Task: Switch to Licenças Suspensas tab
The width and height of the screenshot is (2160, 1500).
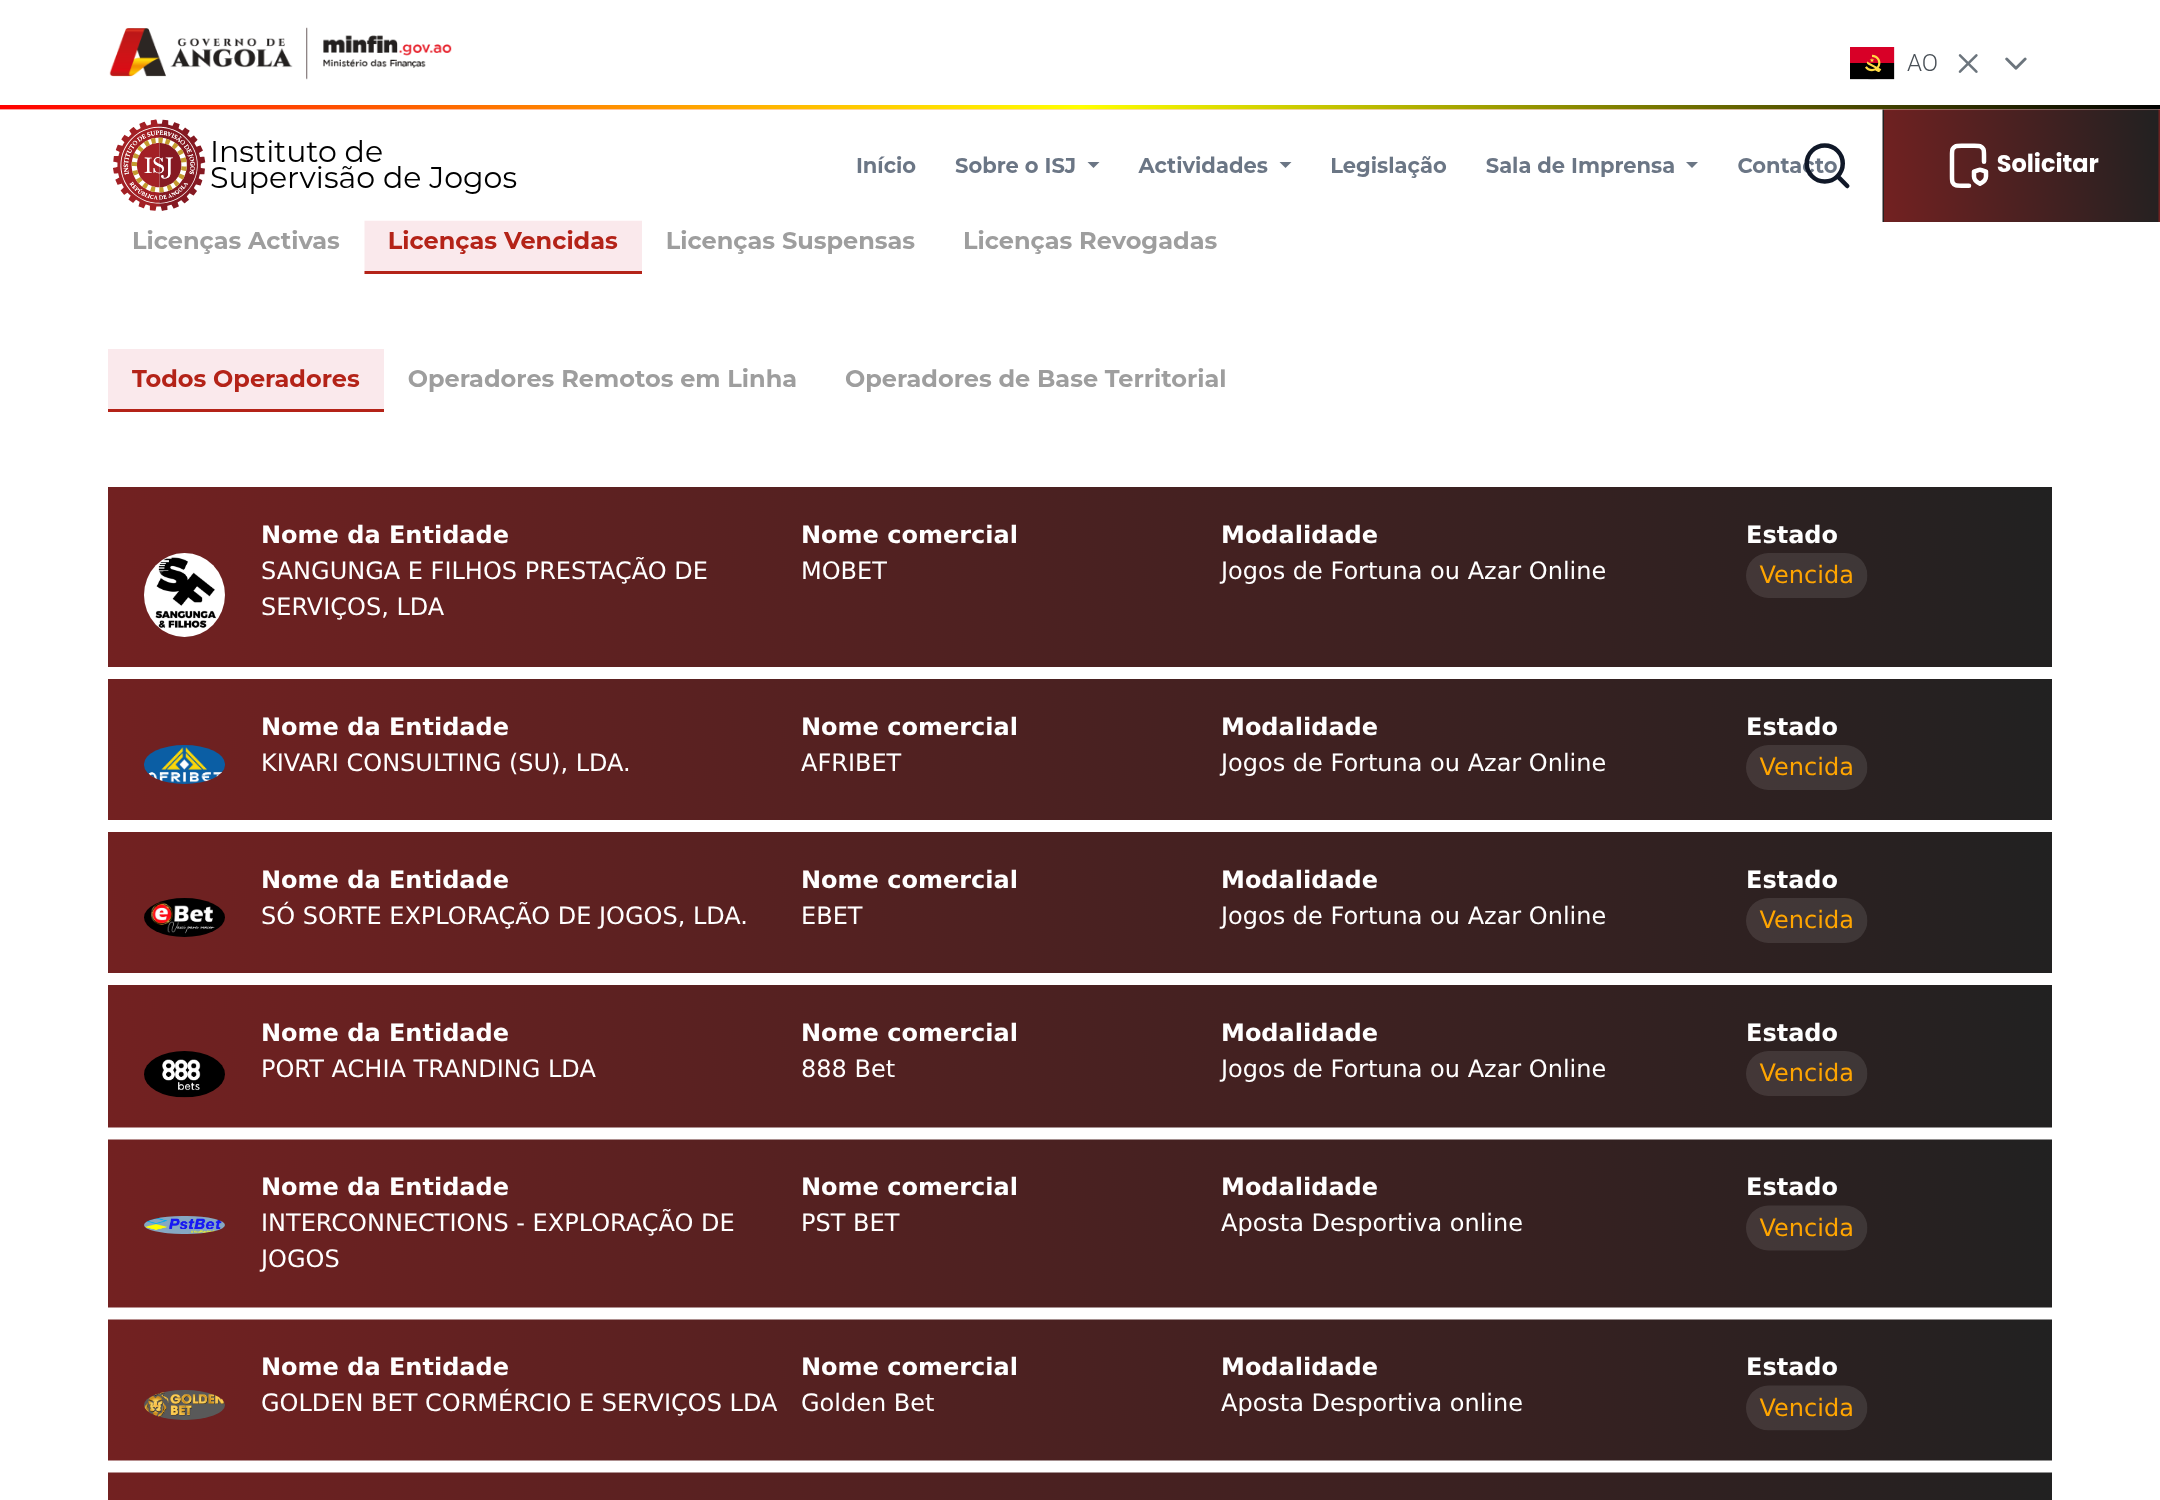Action: pyautogui.click(x=790, y=241)
